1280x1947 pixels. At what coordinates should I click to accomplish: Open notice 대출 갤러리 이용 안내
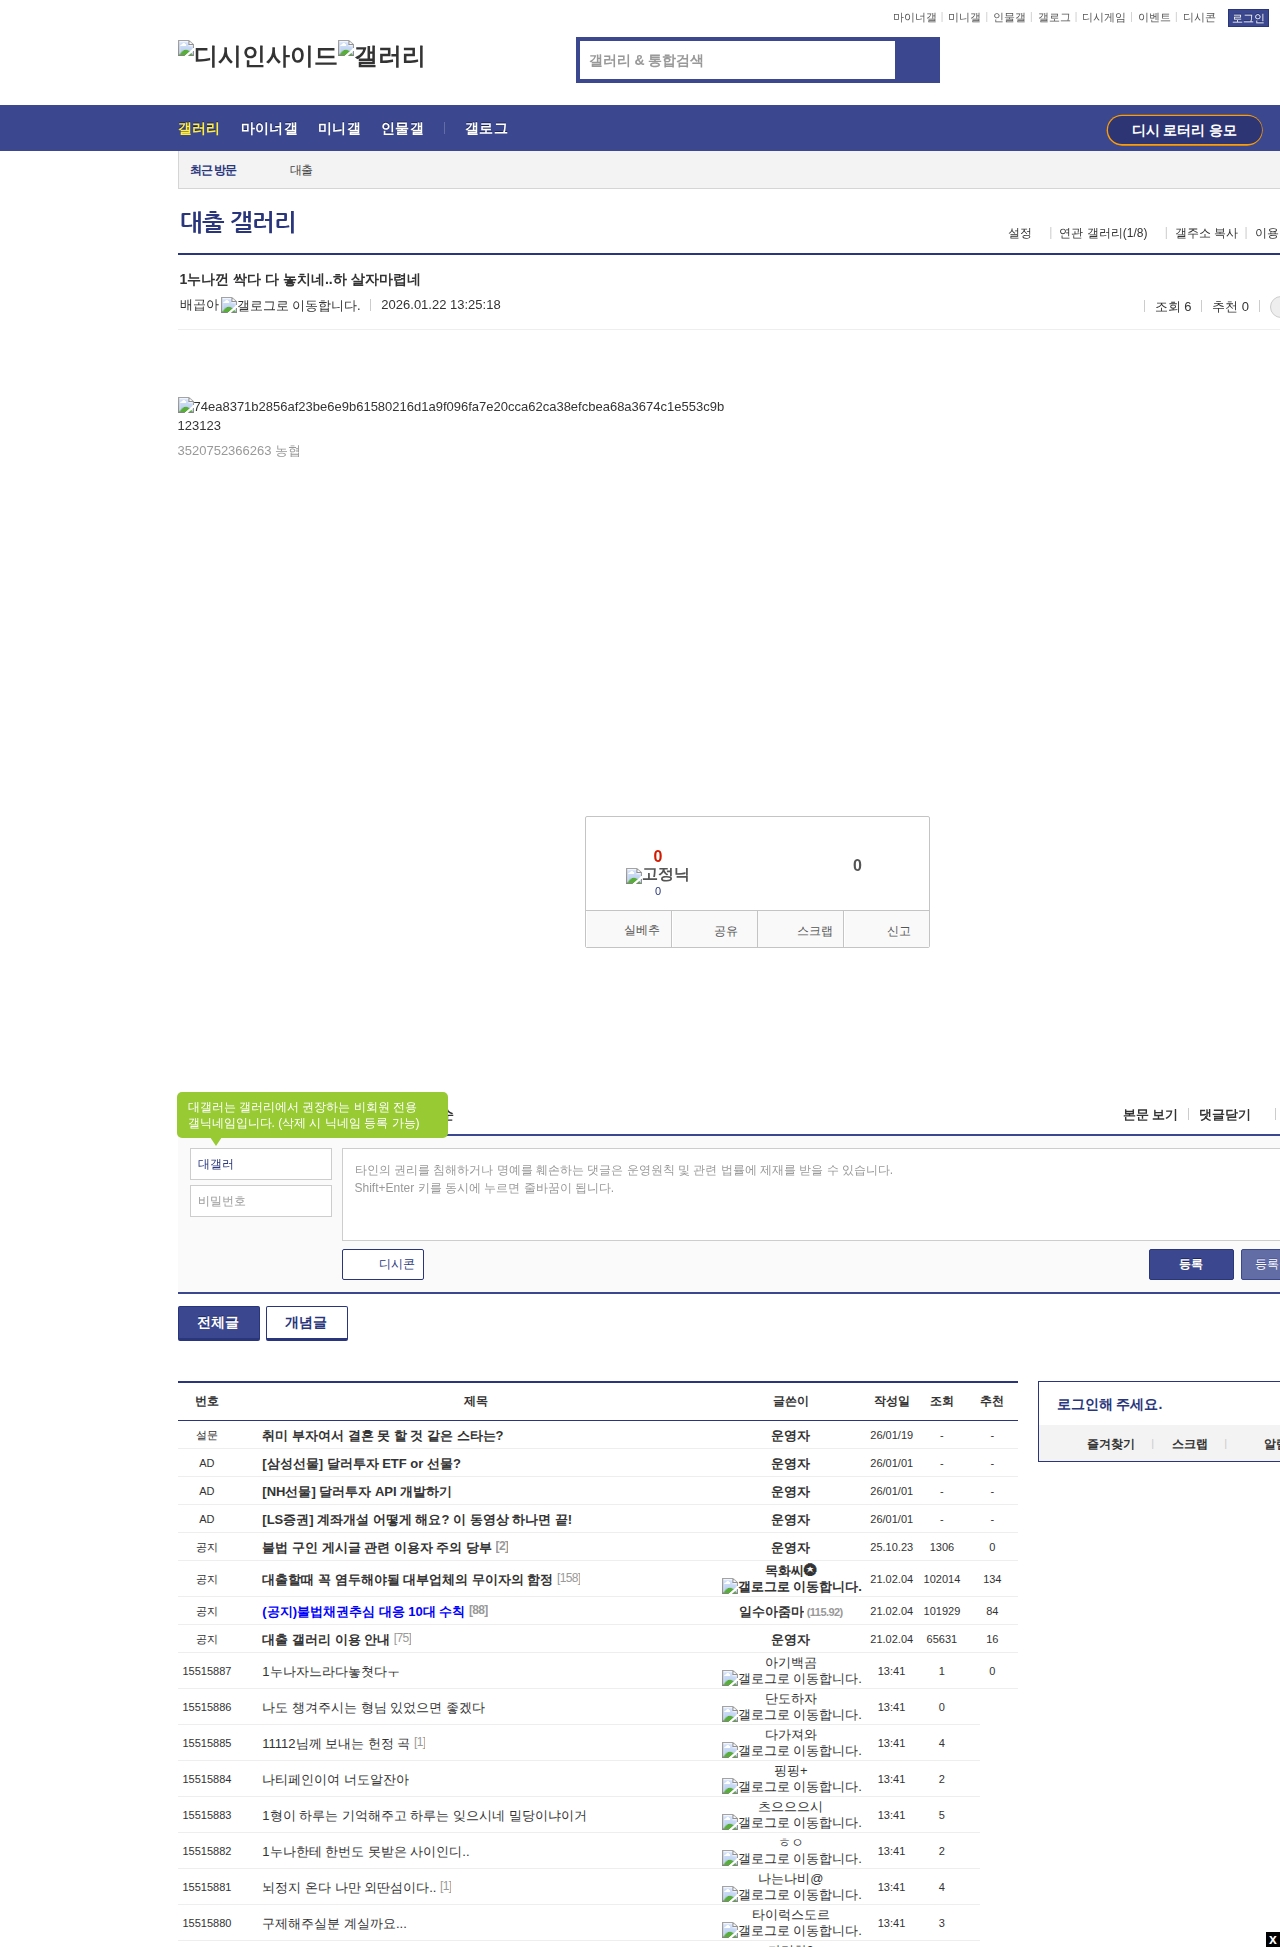(x=326, y=1640)
